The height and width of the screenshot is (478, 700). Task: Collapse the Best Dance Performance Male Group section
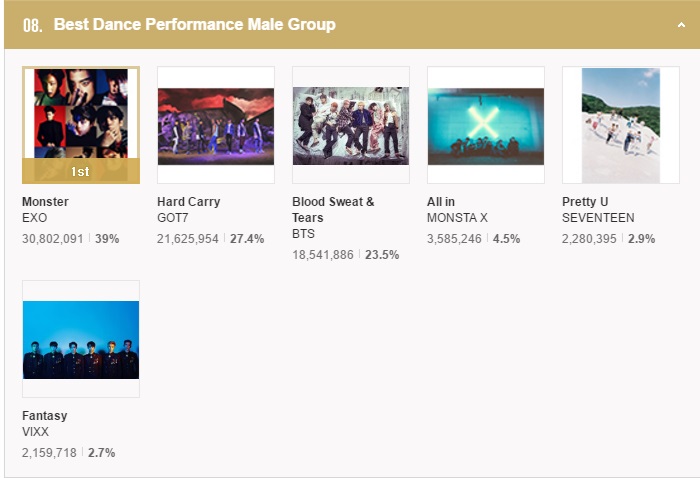coord(681,25)
